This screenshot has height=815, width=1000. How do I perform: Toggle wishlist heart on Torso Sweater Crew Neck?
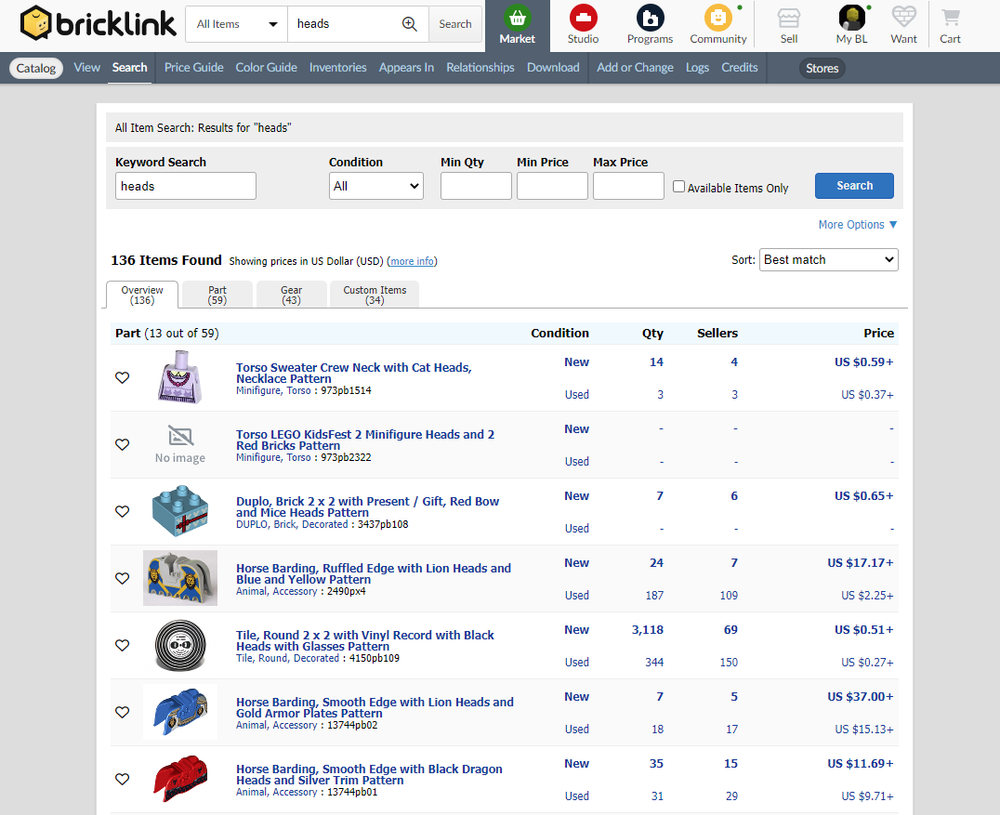122,378
